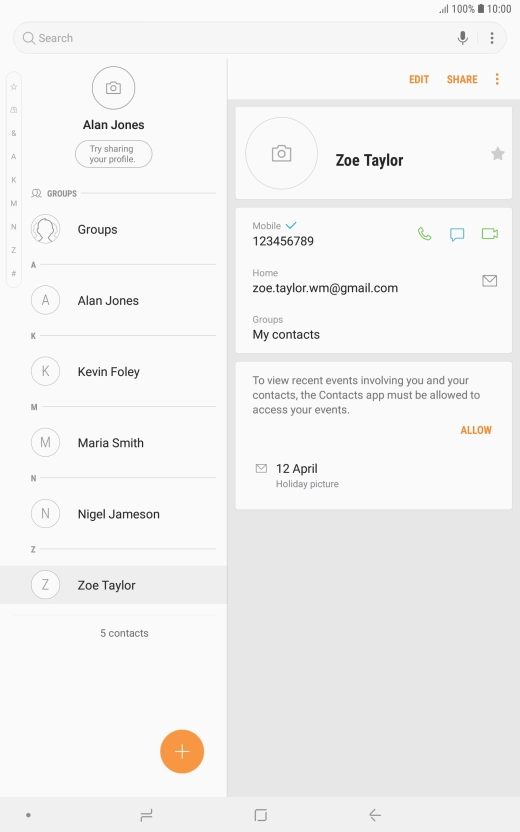Screen dimensions: 520x832
Task: Toggle favorite star for Zoe Taylor
Action: 497,154
